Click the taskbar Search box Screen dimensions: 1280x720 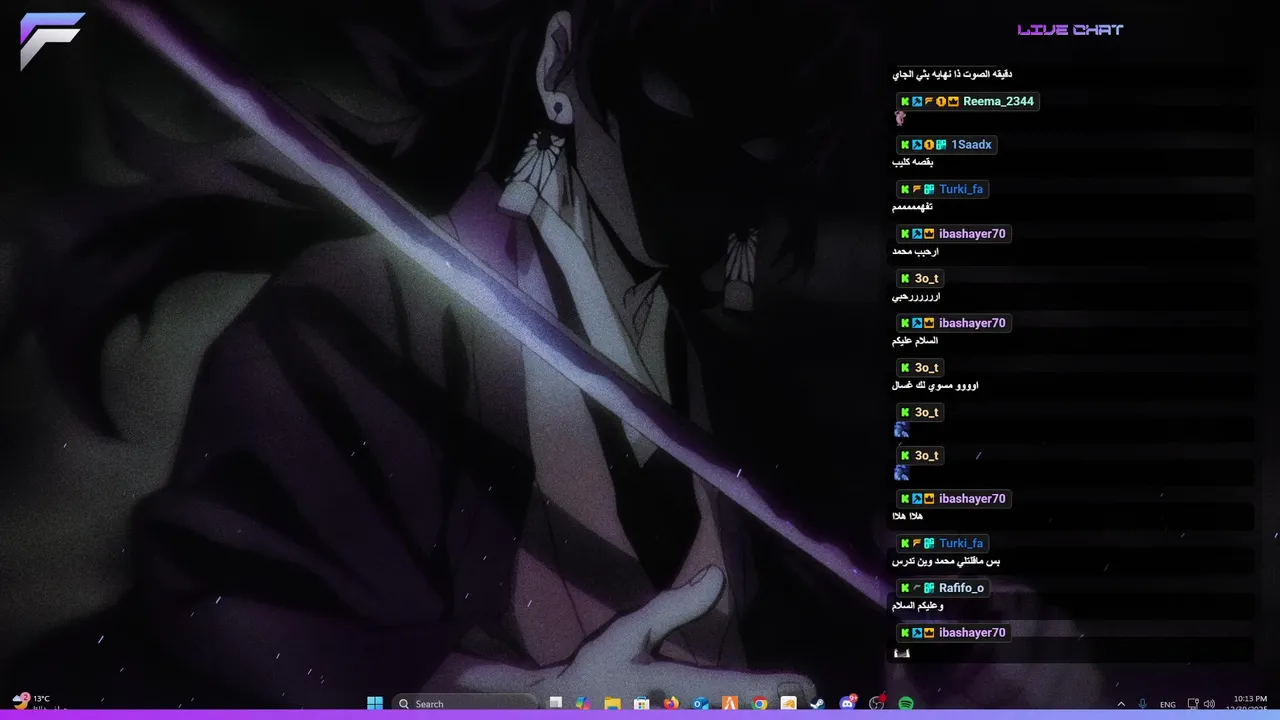(465, 703)
